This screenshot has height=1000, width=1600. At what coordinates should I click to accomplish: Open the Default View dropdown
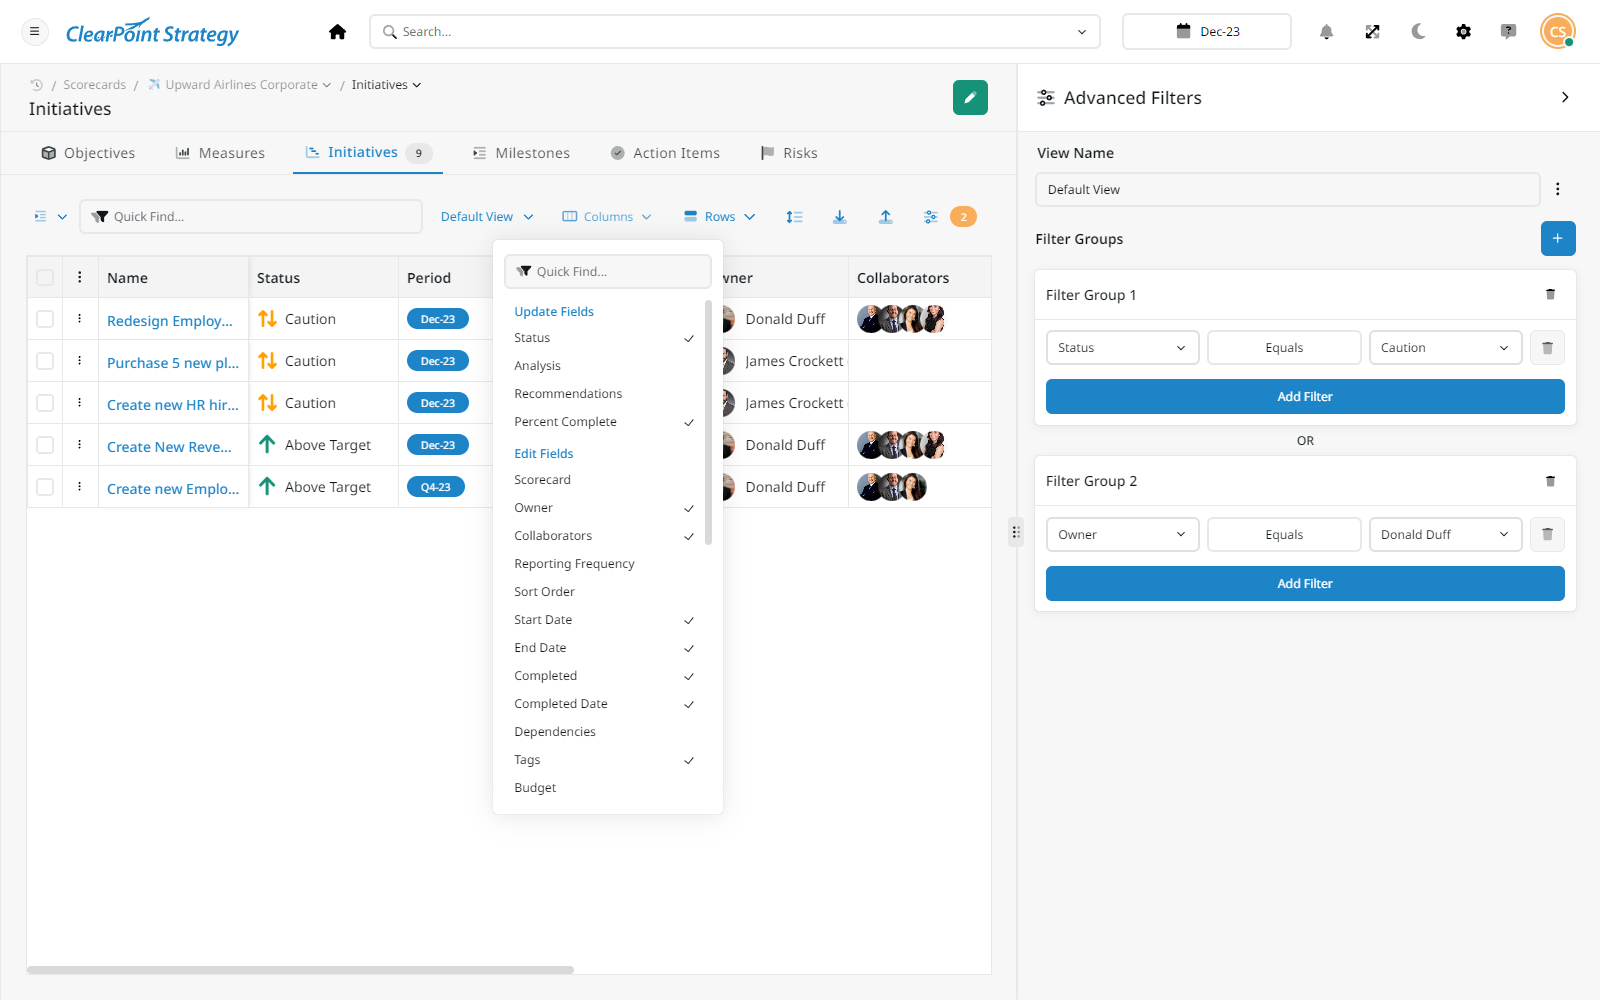click(487, 217)
